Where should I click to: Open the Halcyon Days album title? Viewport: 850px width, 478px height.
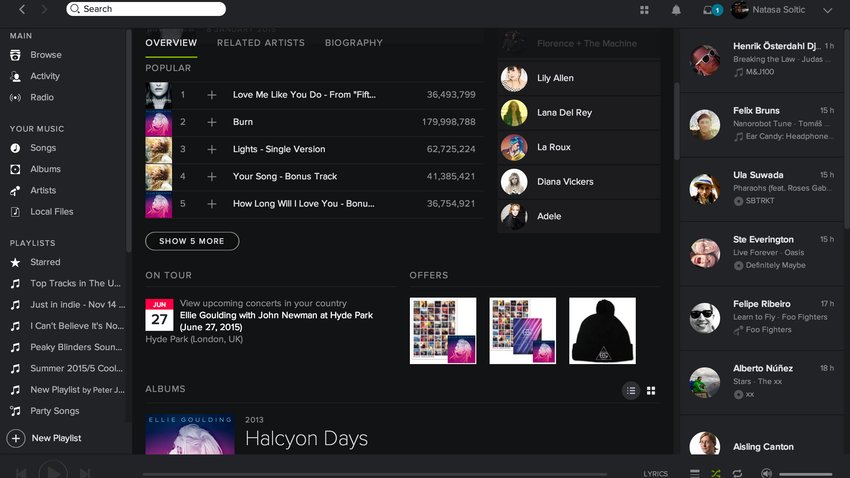click(x=306, y=438)
